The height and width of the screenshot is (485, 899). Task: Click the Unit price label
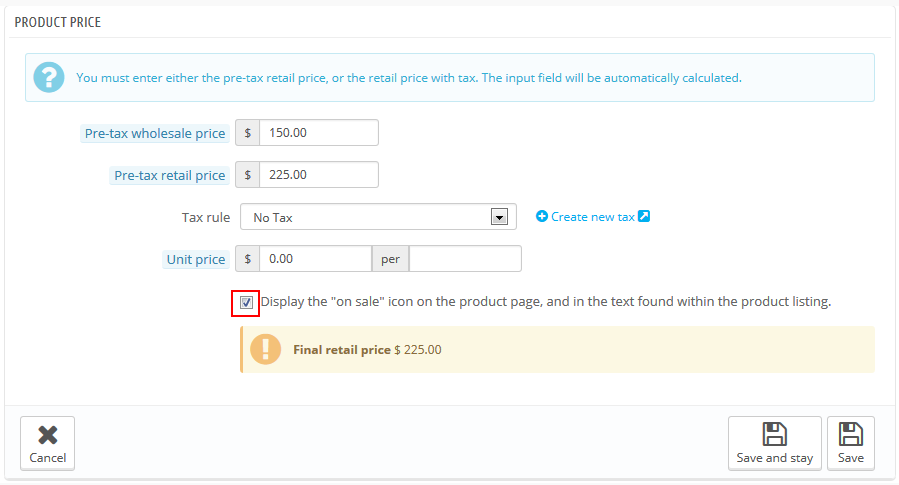click(x=196, y=259)
